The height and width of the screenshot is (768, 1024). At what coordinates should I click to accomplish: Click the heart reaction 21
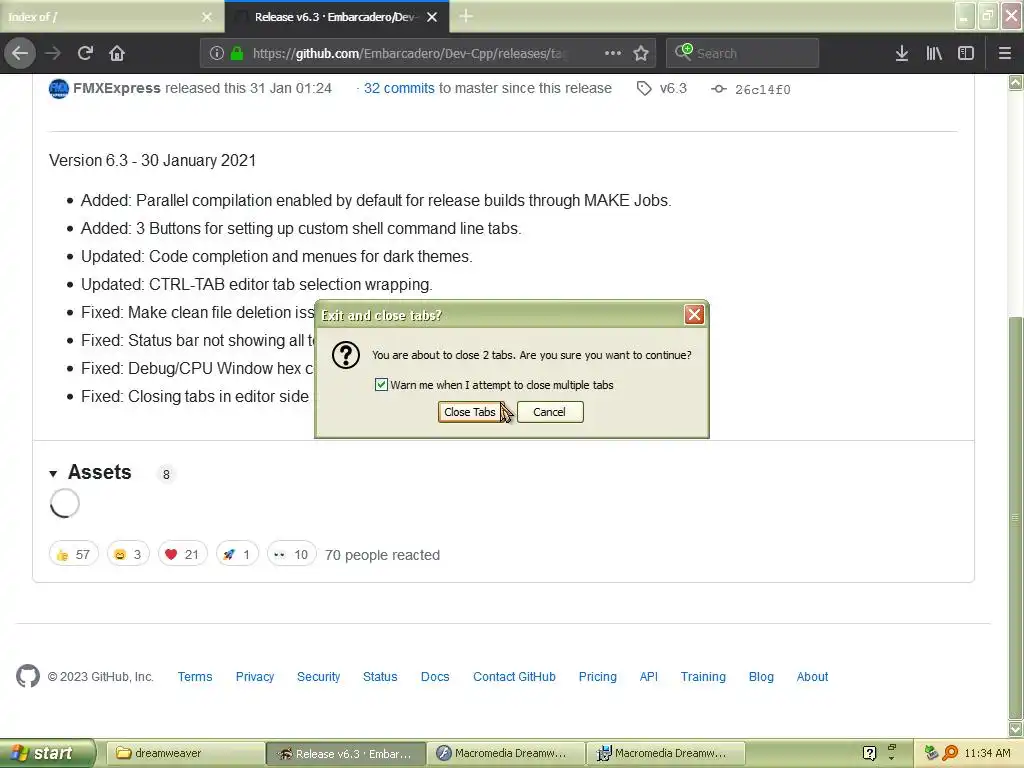pyautogui.click(x=182, y=554)
